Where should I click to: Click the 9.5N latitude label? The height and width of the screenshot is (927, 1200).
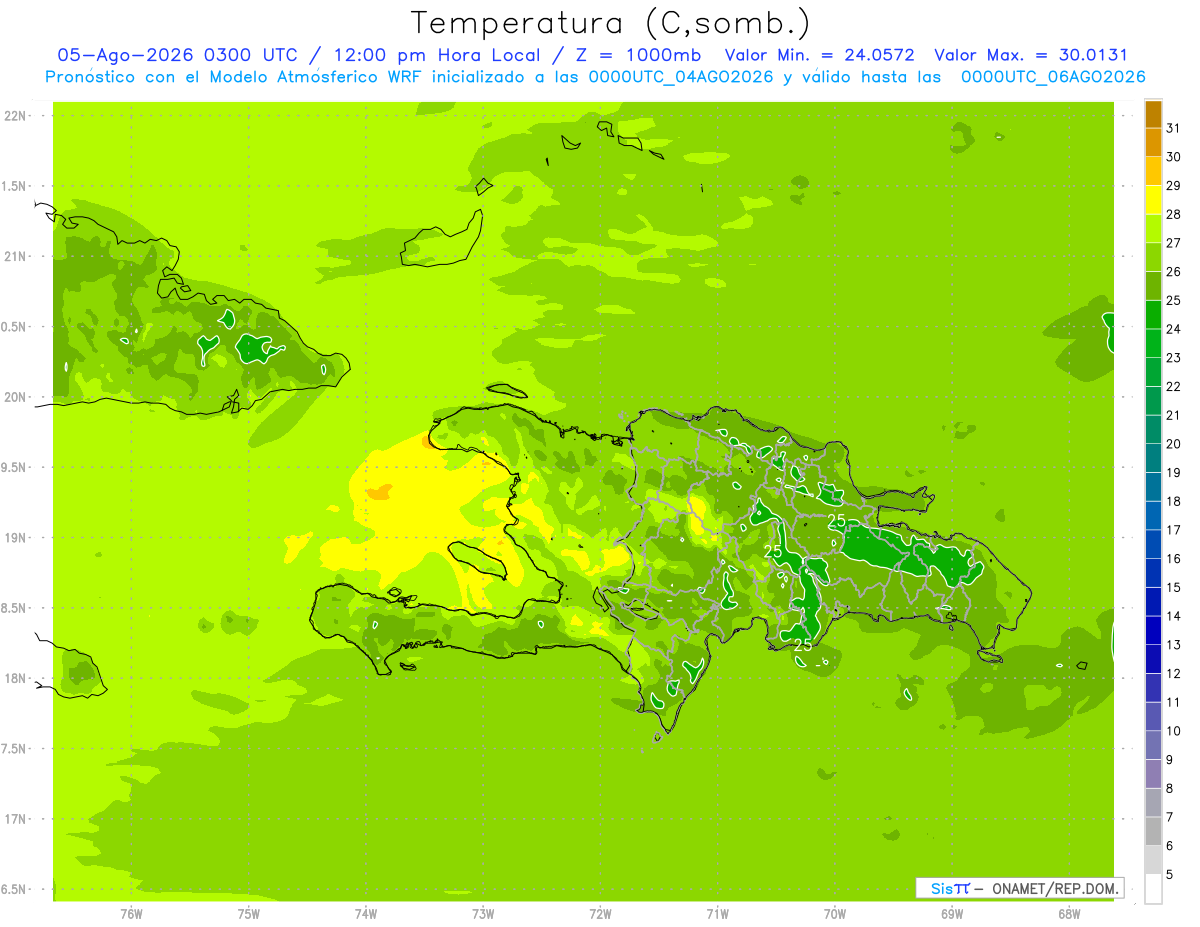(x=13, y=467)
